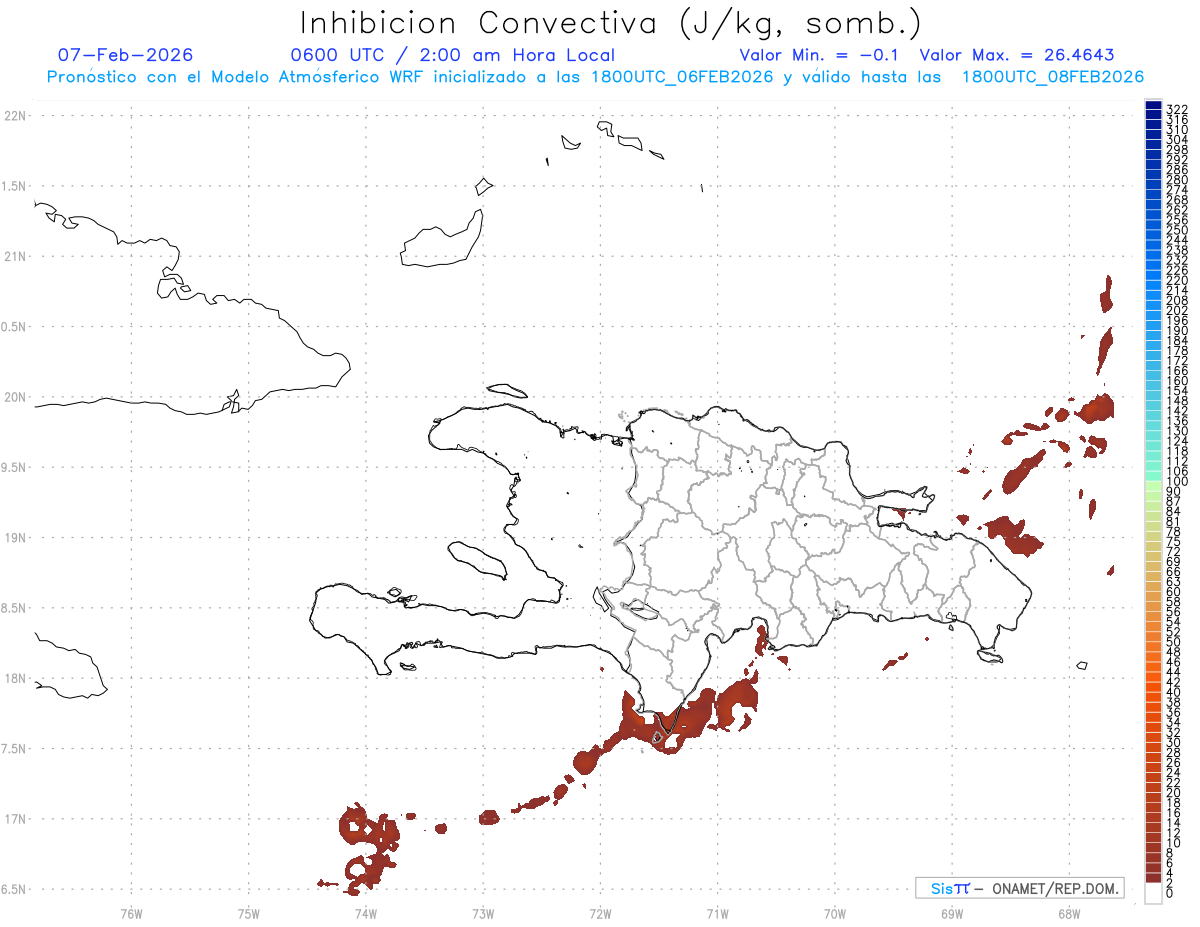1200x927 pixels.
Task: Click the 202 value on the color scale
Action: tap(1177, 310)
